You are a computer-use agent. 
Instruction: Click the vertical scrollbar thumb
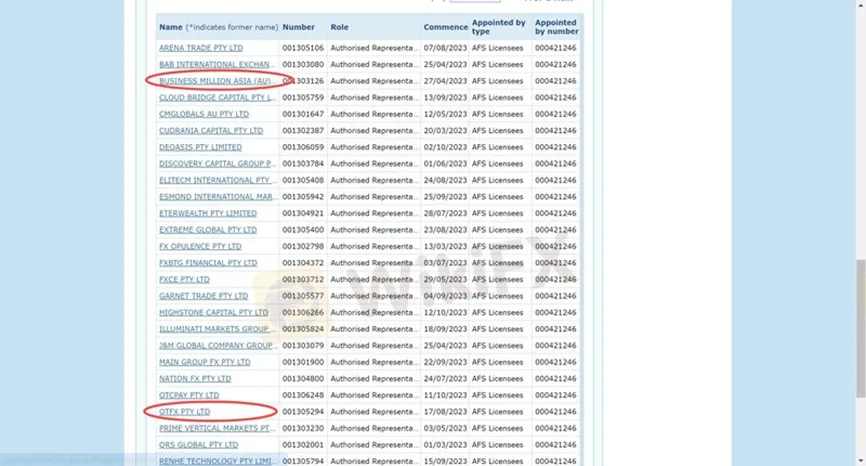click(860, 328)
